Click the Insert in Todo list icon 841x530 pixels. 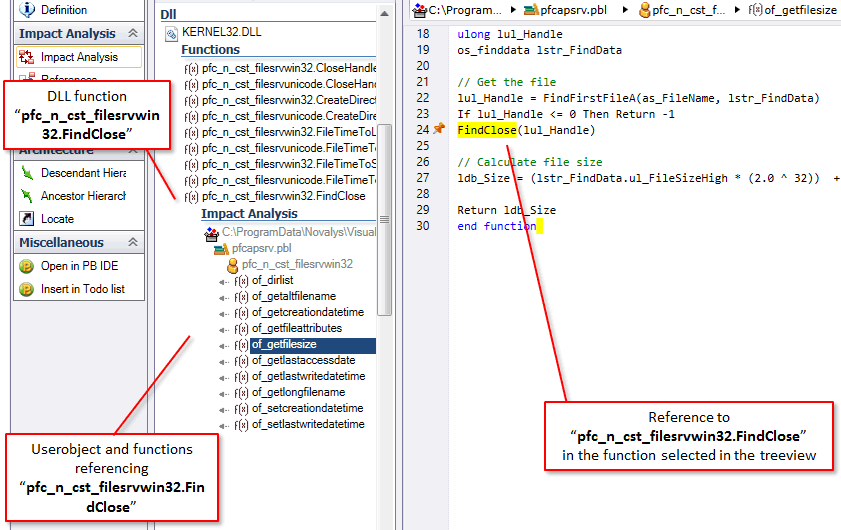(x=28, y=289)
